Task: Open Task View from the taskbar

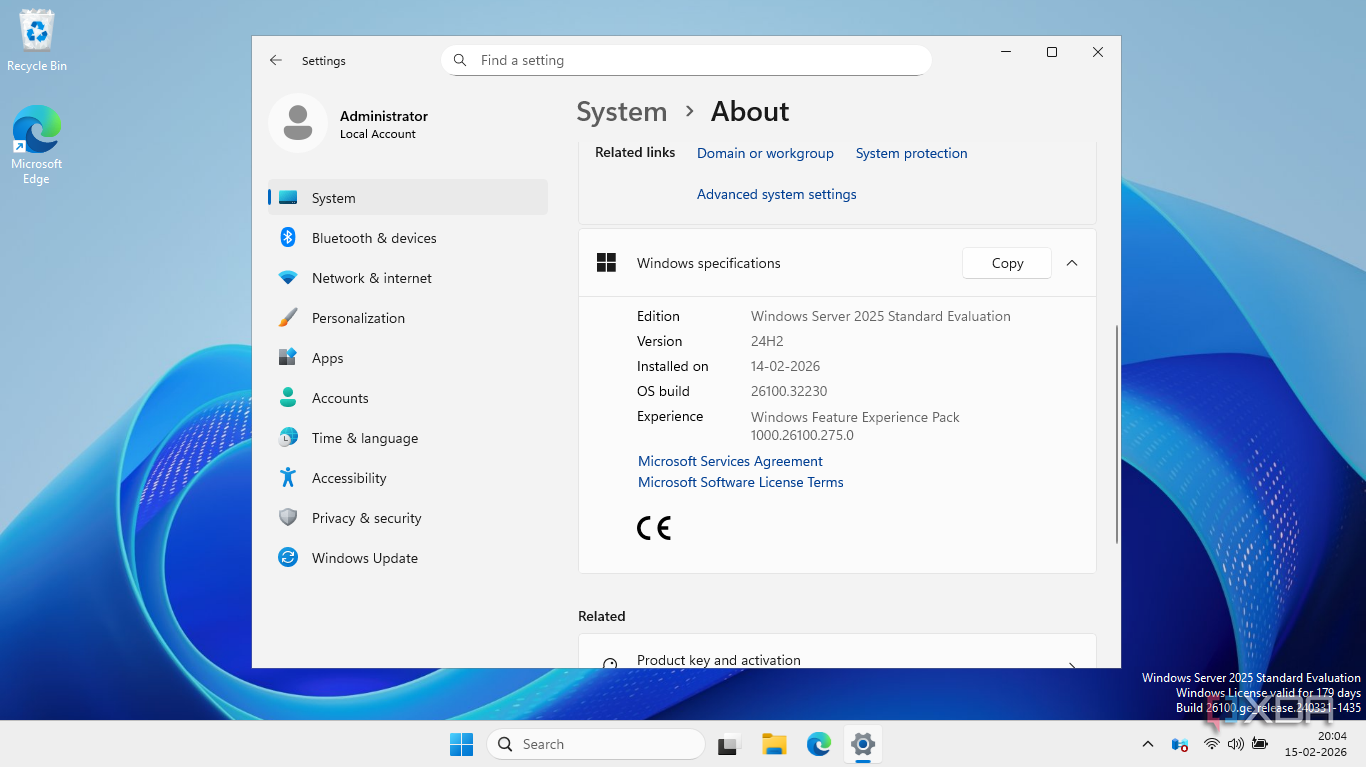Action: coord(728,744)
